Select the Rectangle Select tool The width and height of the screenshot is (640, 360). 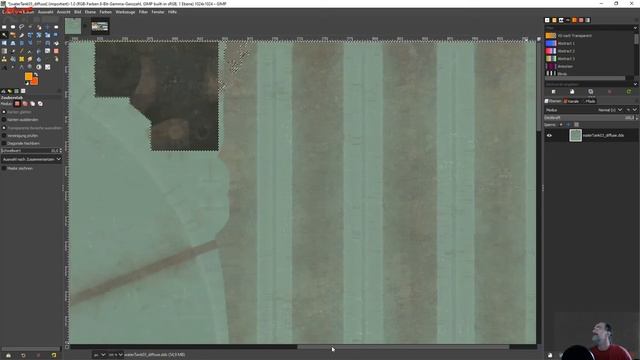pos(4,27)
